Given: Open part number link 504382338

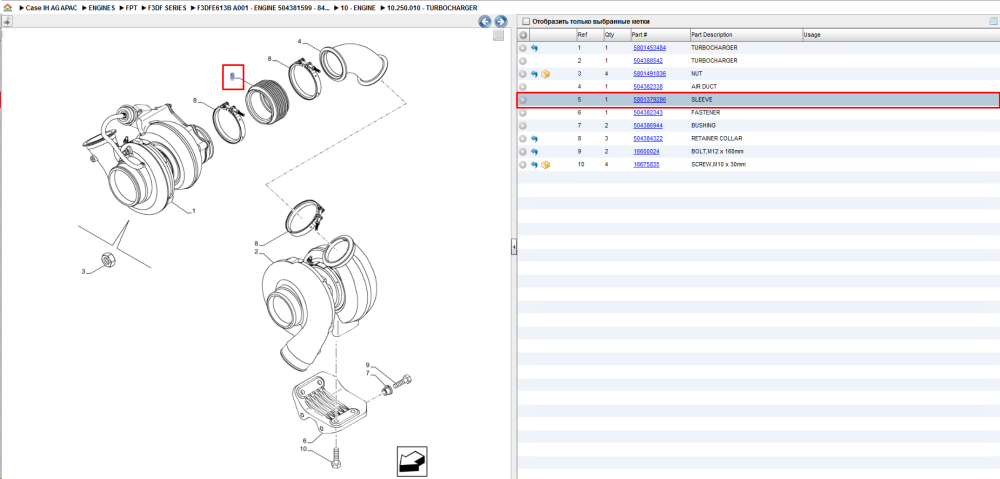Looking at the screenshot, I should tap(648, 87).
